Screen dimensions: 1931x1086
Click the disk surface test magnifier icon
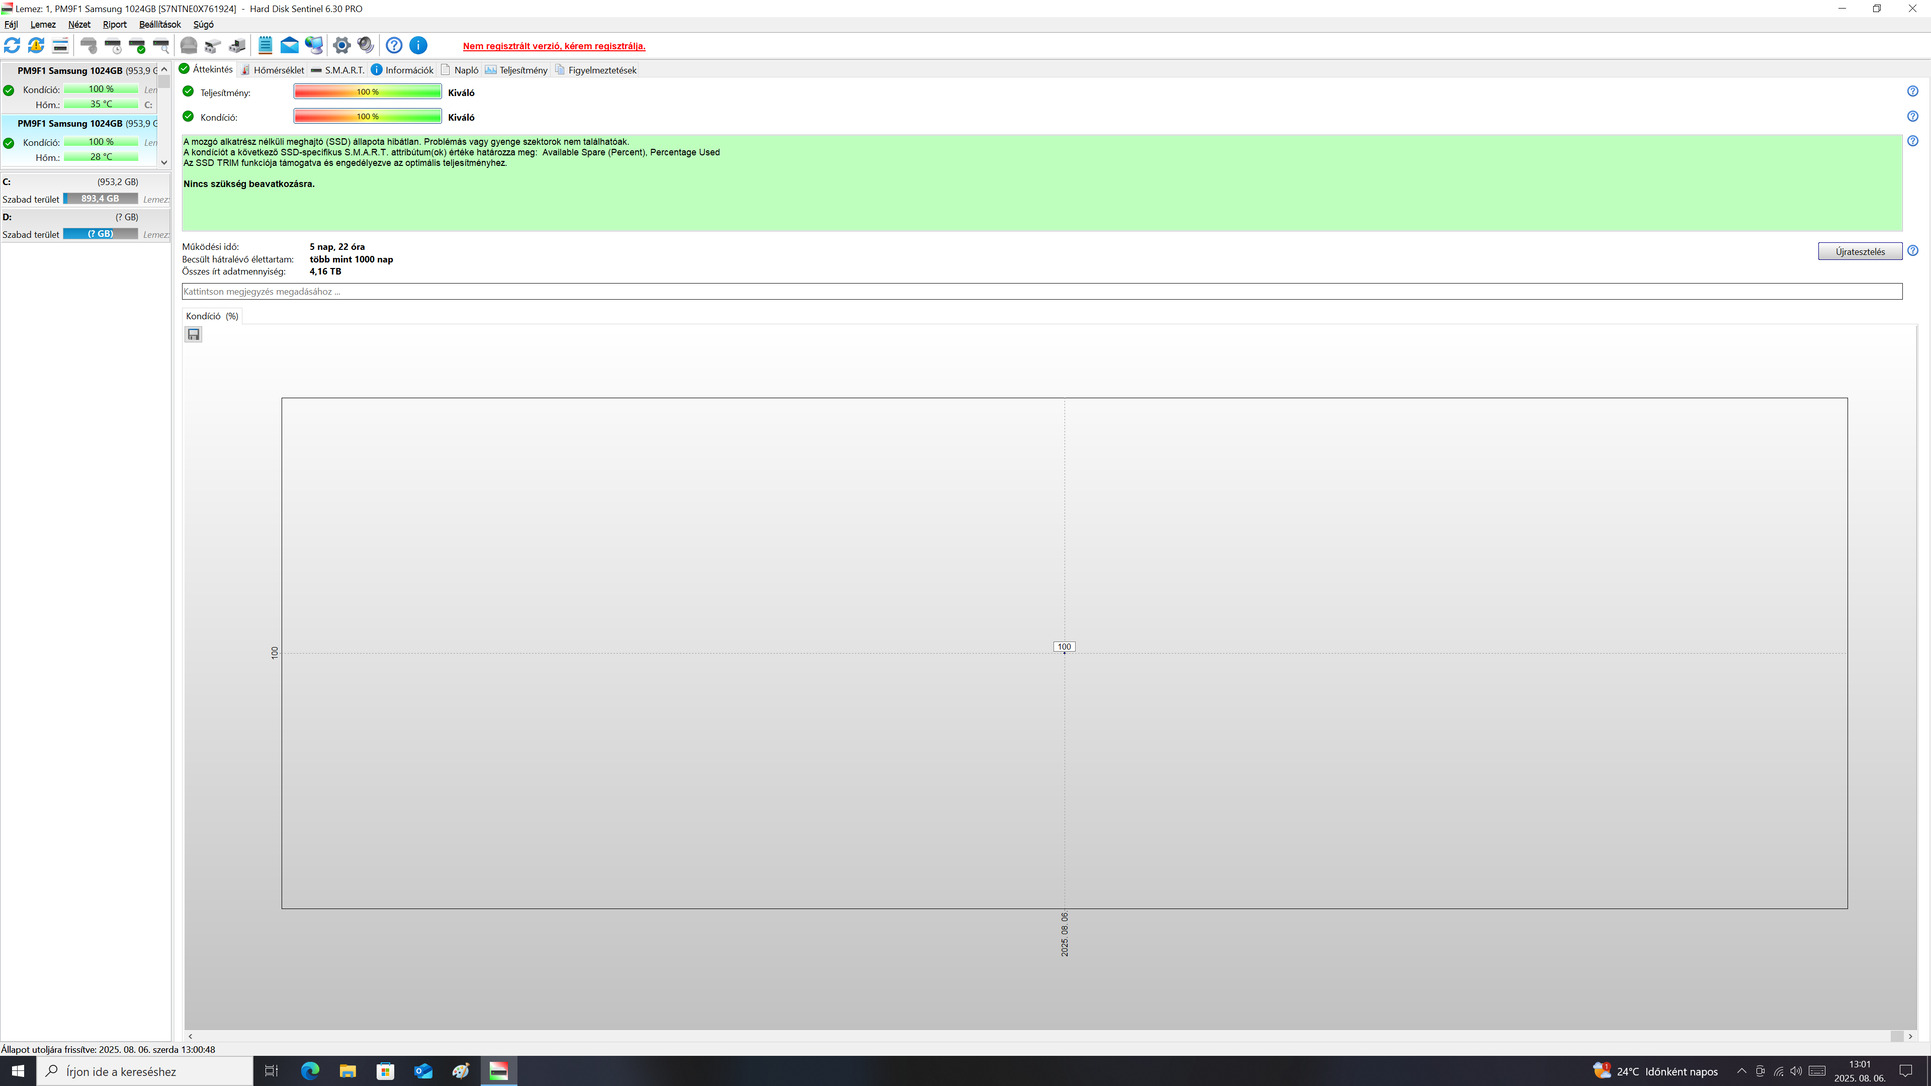point(161,46)
